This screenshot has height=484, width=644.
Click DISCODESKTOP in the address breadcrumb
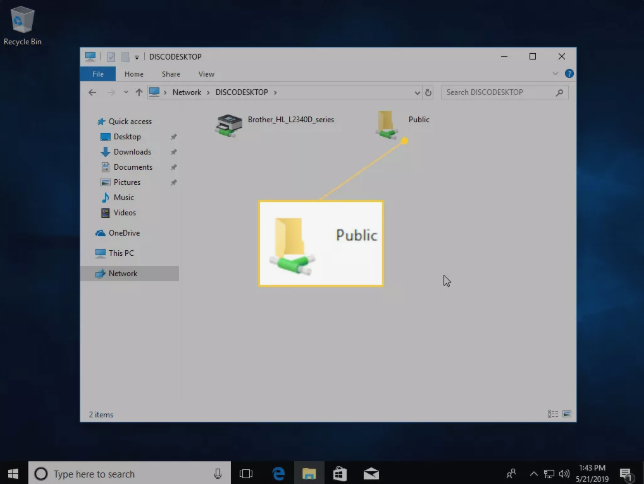tap(242, 92)
